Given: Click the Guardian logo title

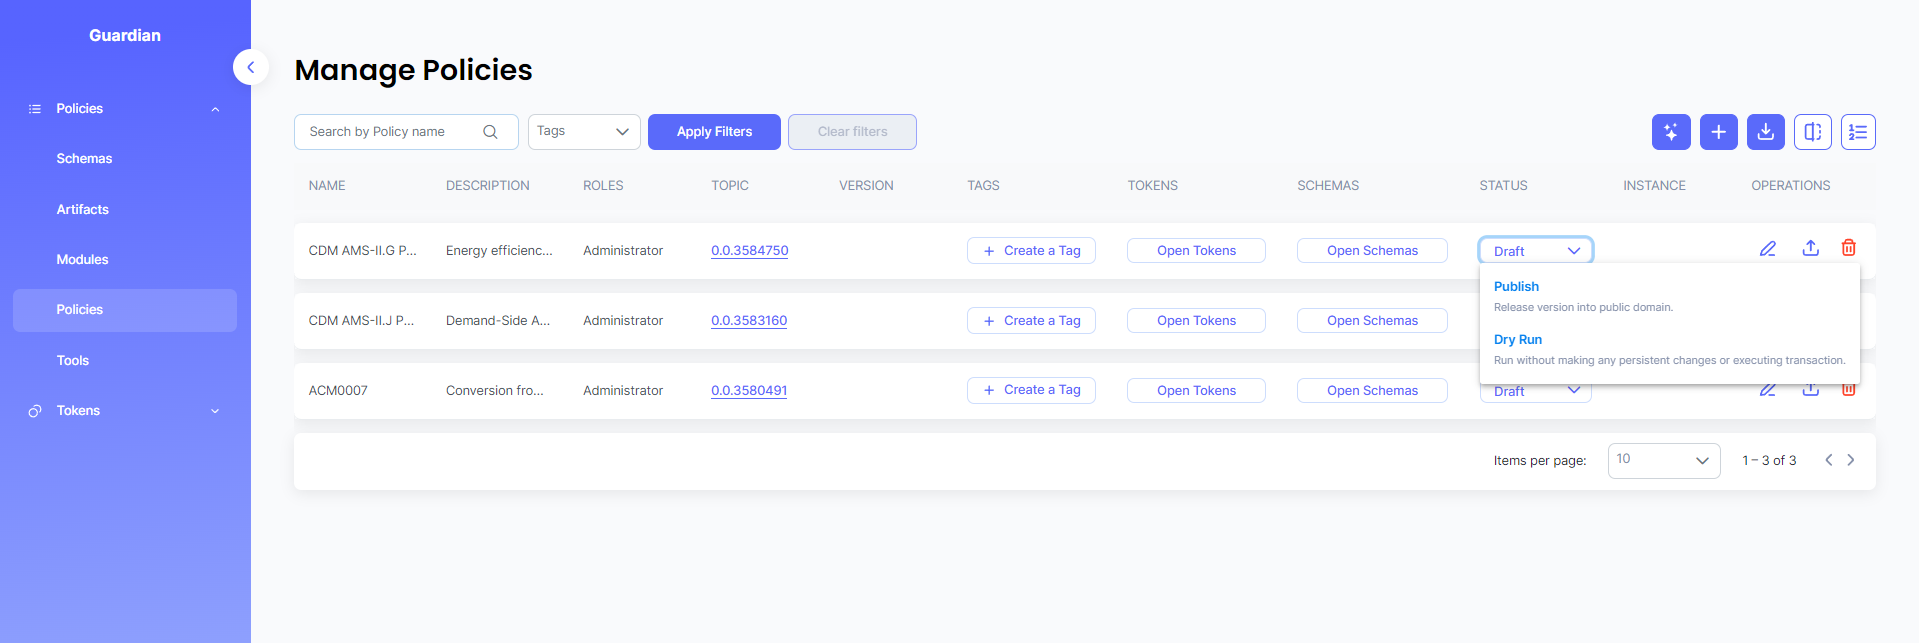Looking at the screenshot, I should click(125, 36).
